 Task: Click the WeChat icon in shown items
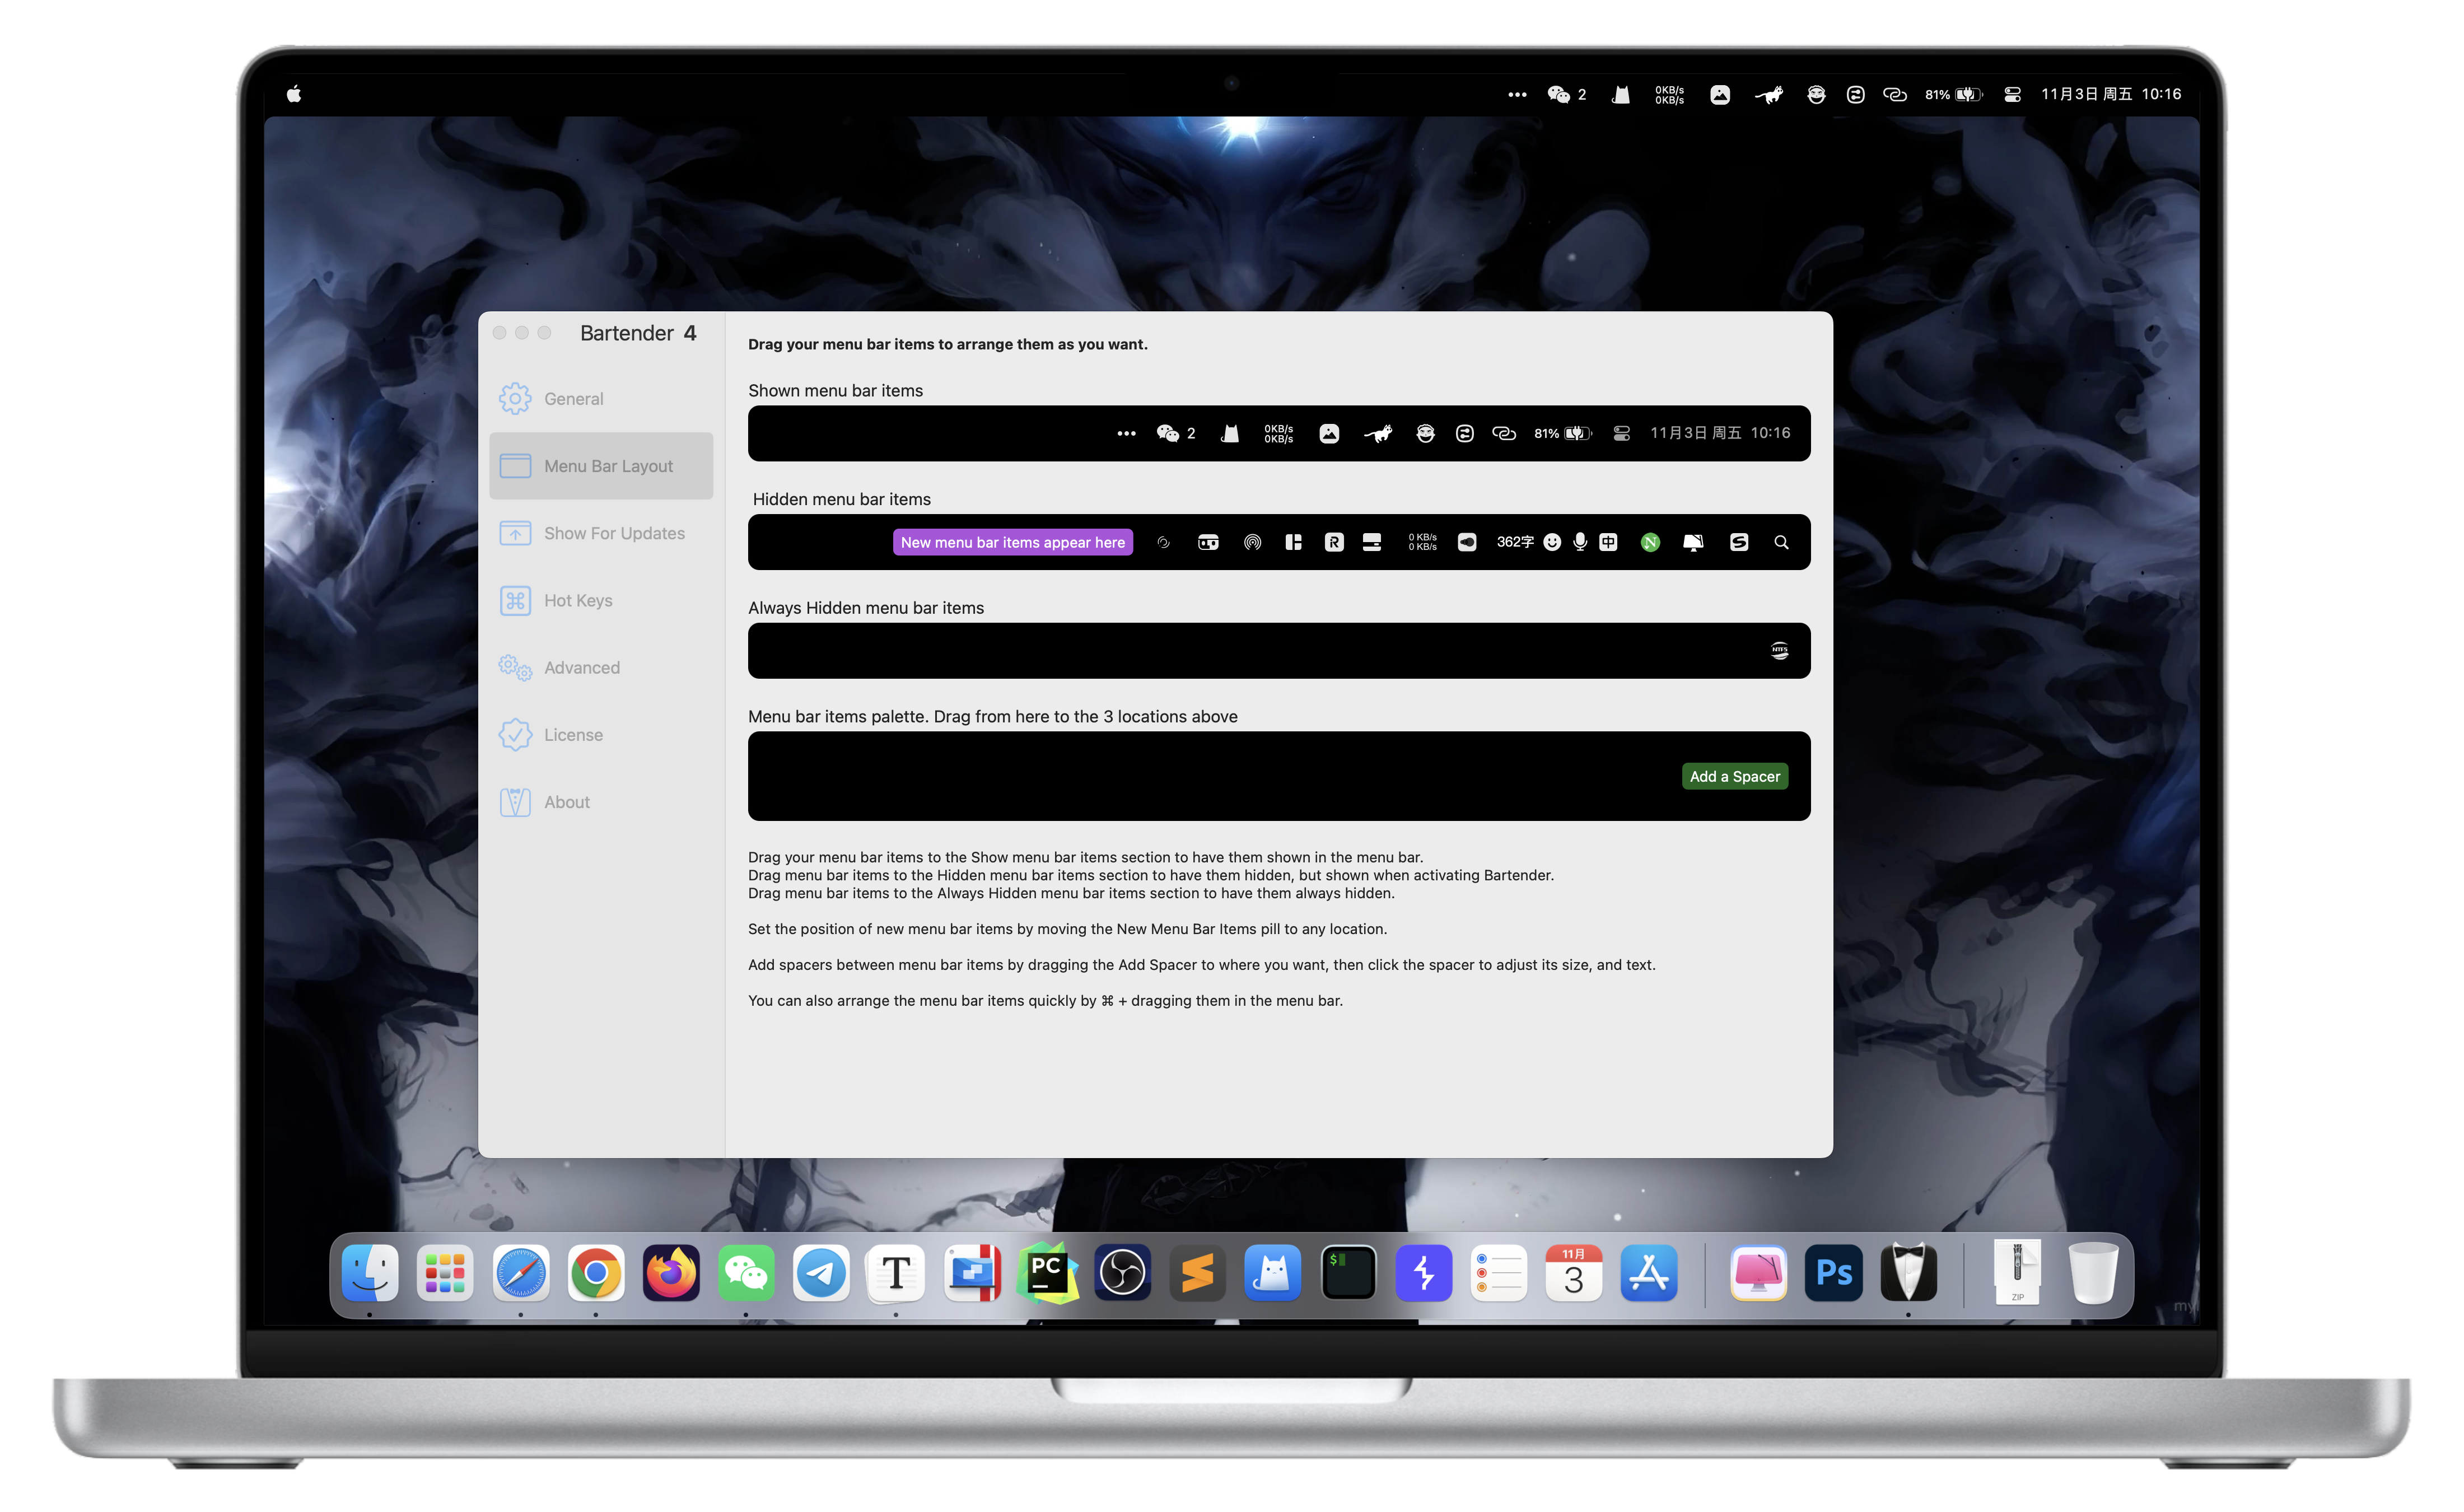(1167, 433)
